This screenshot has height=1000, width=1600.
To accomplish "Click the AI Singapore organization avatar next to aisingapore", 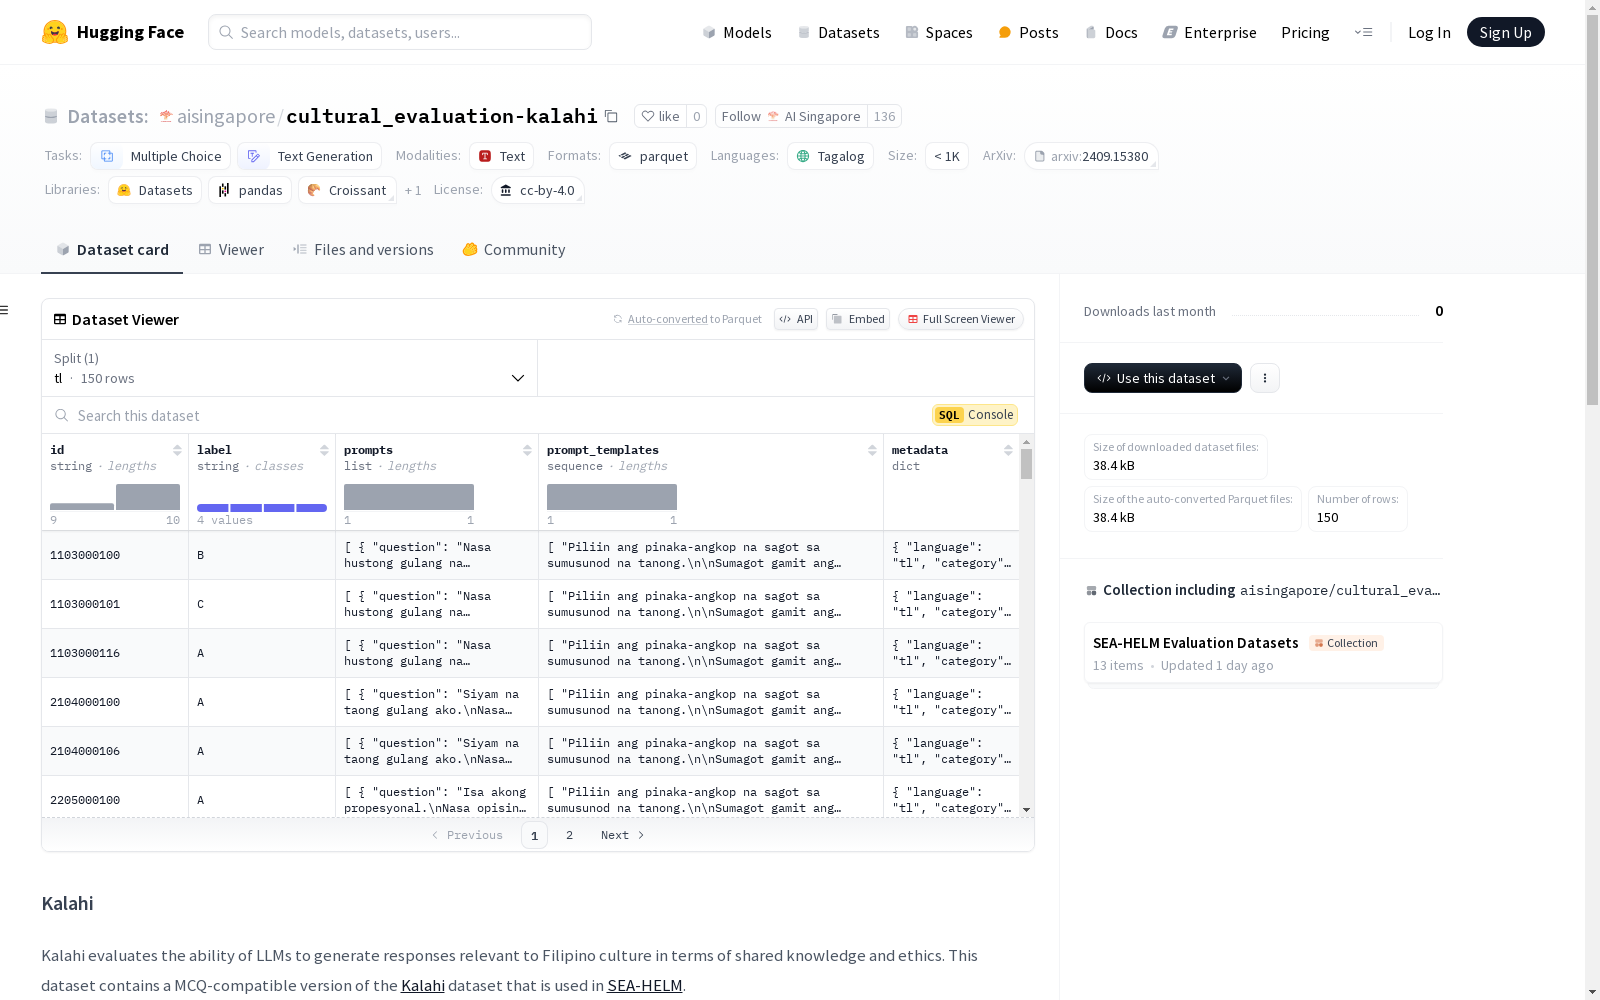I will 166,116.
